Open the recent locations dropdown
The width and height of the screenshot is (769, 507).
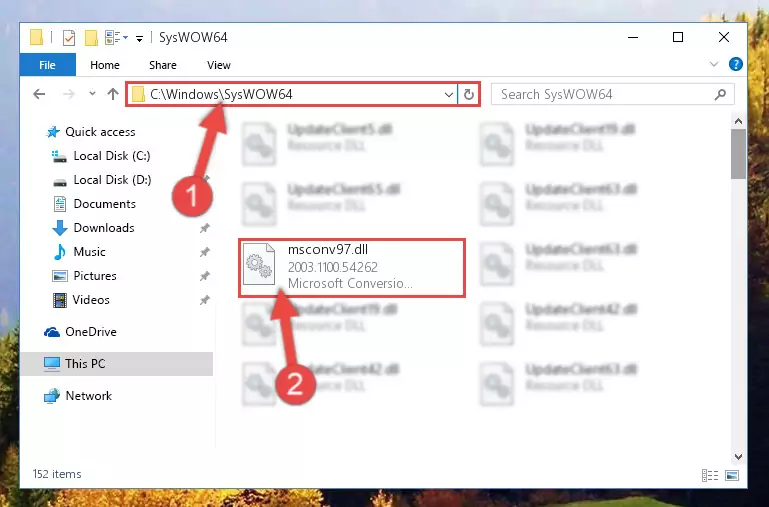pyautogui.click(x=92, y=94)
